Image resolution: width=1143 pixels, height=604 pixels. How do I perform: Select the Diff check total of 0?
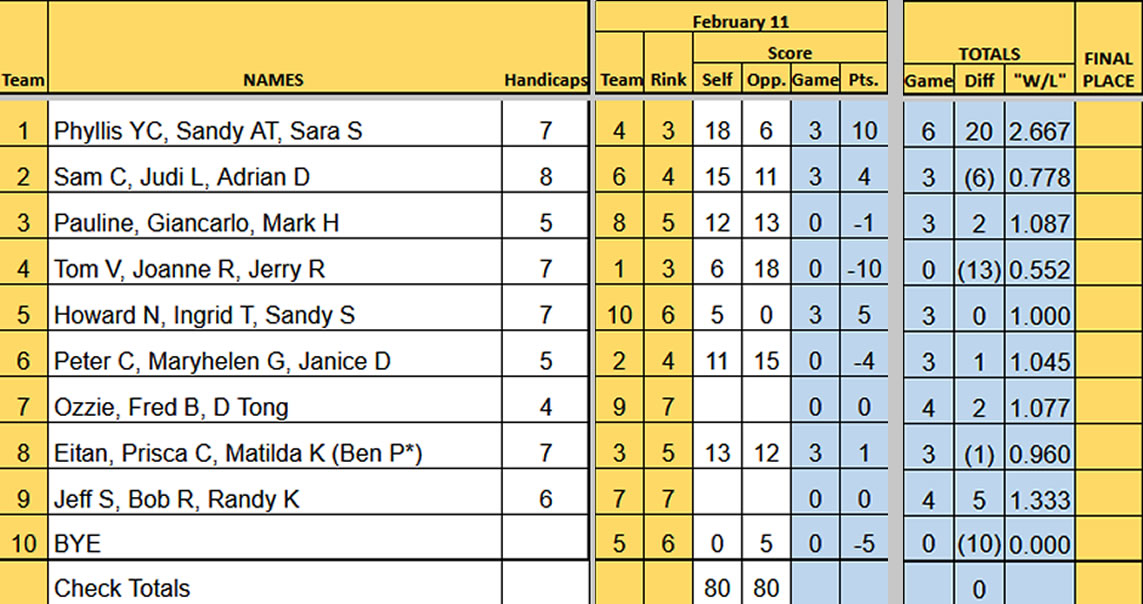coord(980,588)
